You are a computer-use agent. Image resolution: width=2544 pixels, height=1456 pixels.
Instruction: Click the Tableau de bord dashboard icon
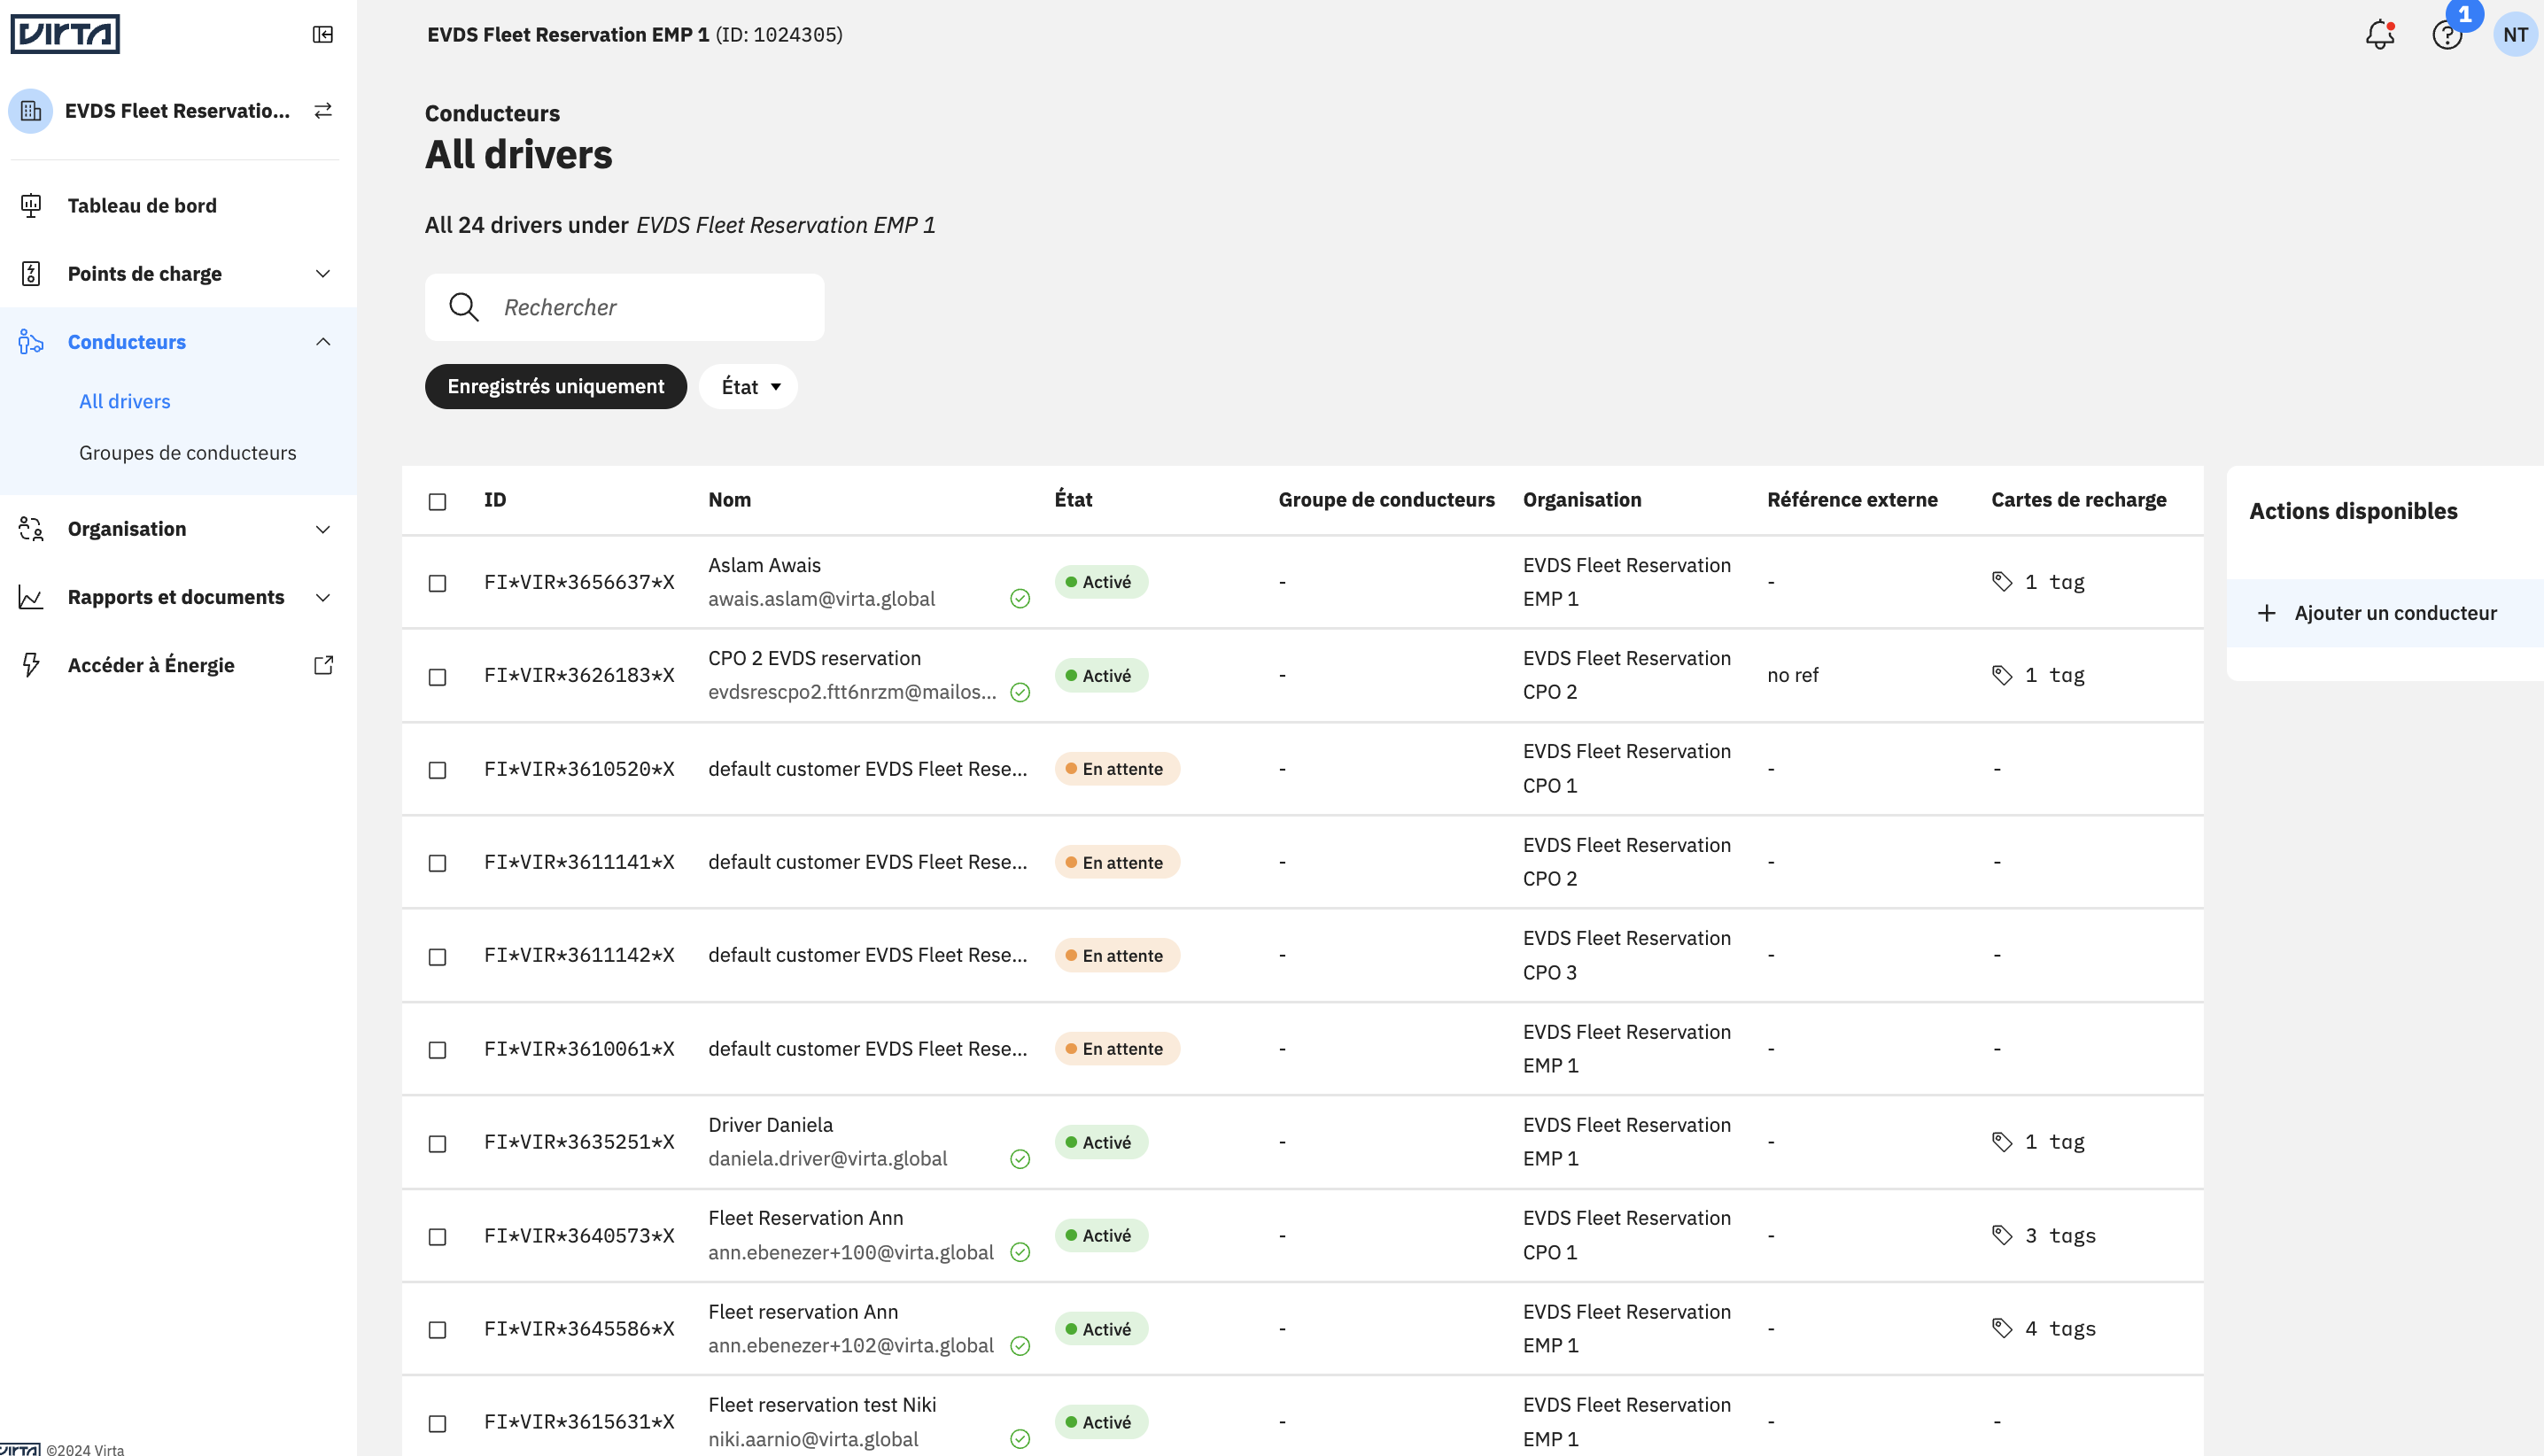[x=31, y=206]
